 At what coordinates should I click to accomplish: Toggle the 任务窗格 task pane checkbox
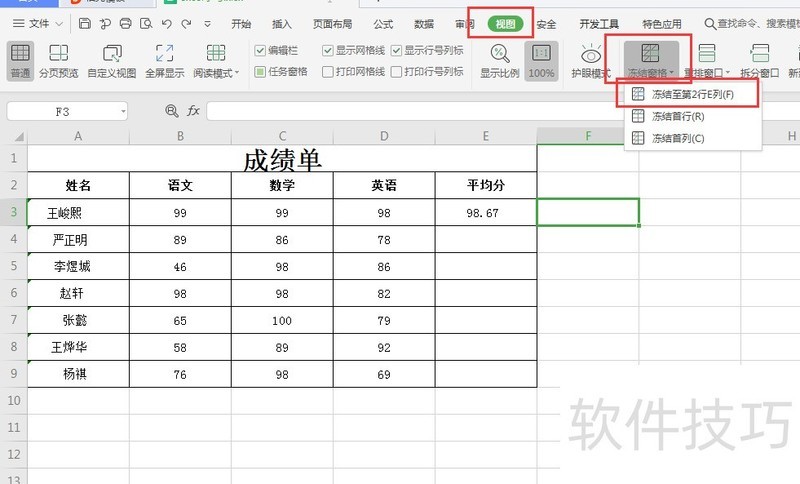click(260, 71)
